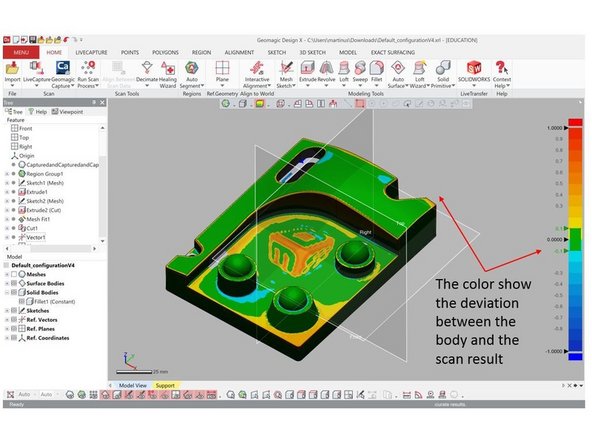The image size is (592, 444).
Task: Switch to the LIVECAPTURE ribbon tab
Action: tap(91, 52)
